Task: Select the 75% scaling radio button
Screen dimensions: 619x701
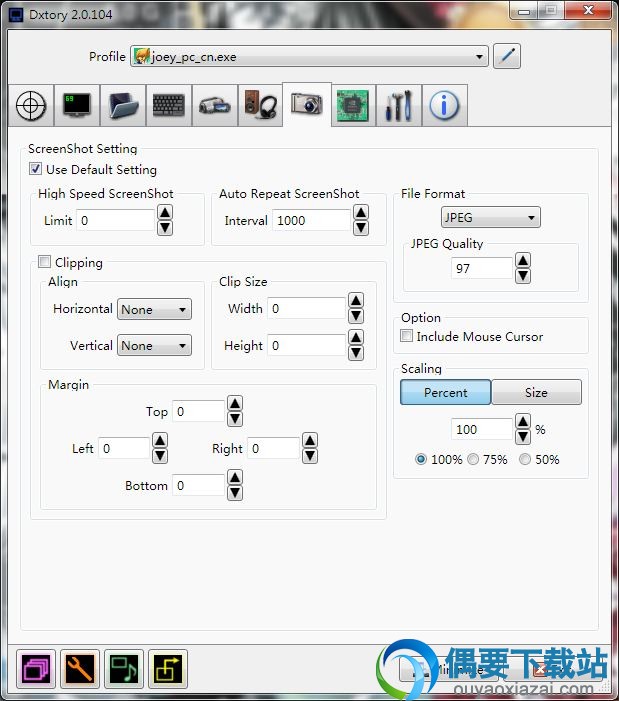Action: click(473, 459)
